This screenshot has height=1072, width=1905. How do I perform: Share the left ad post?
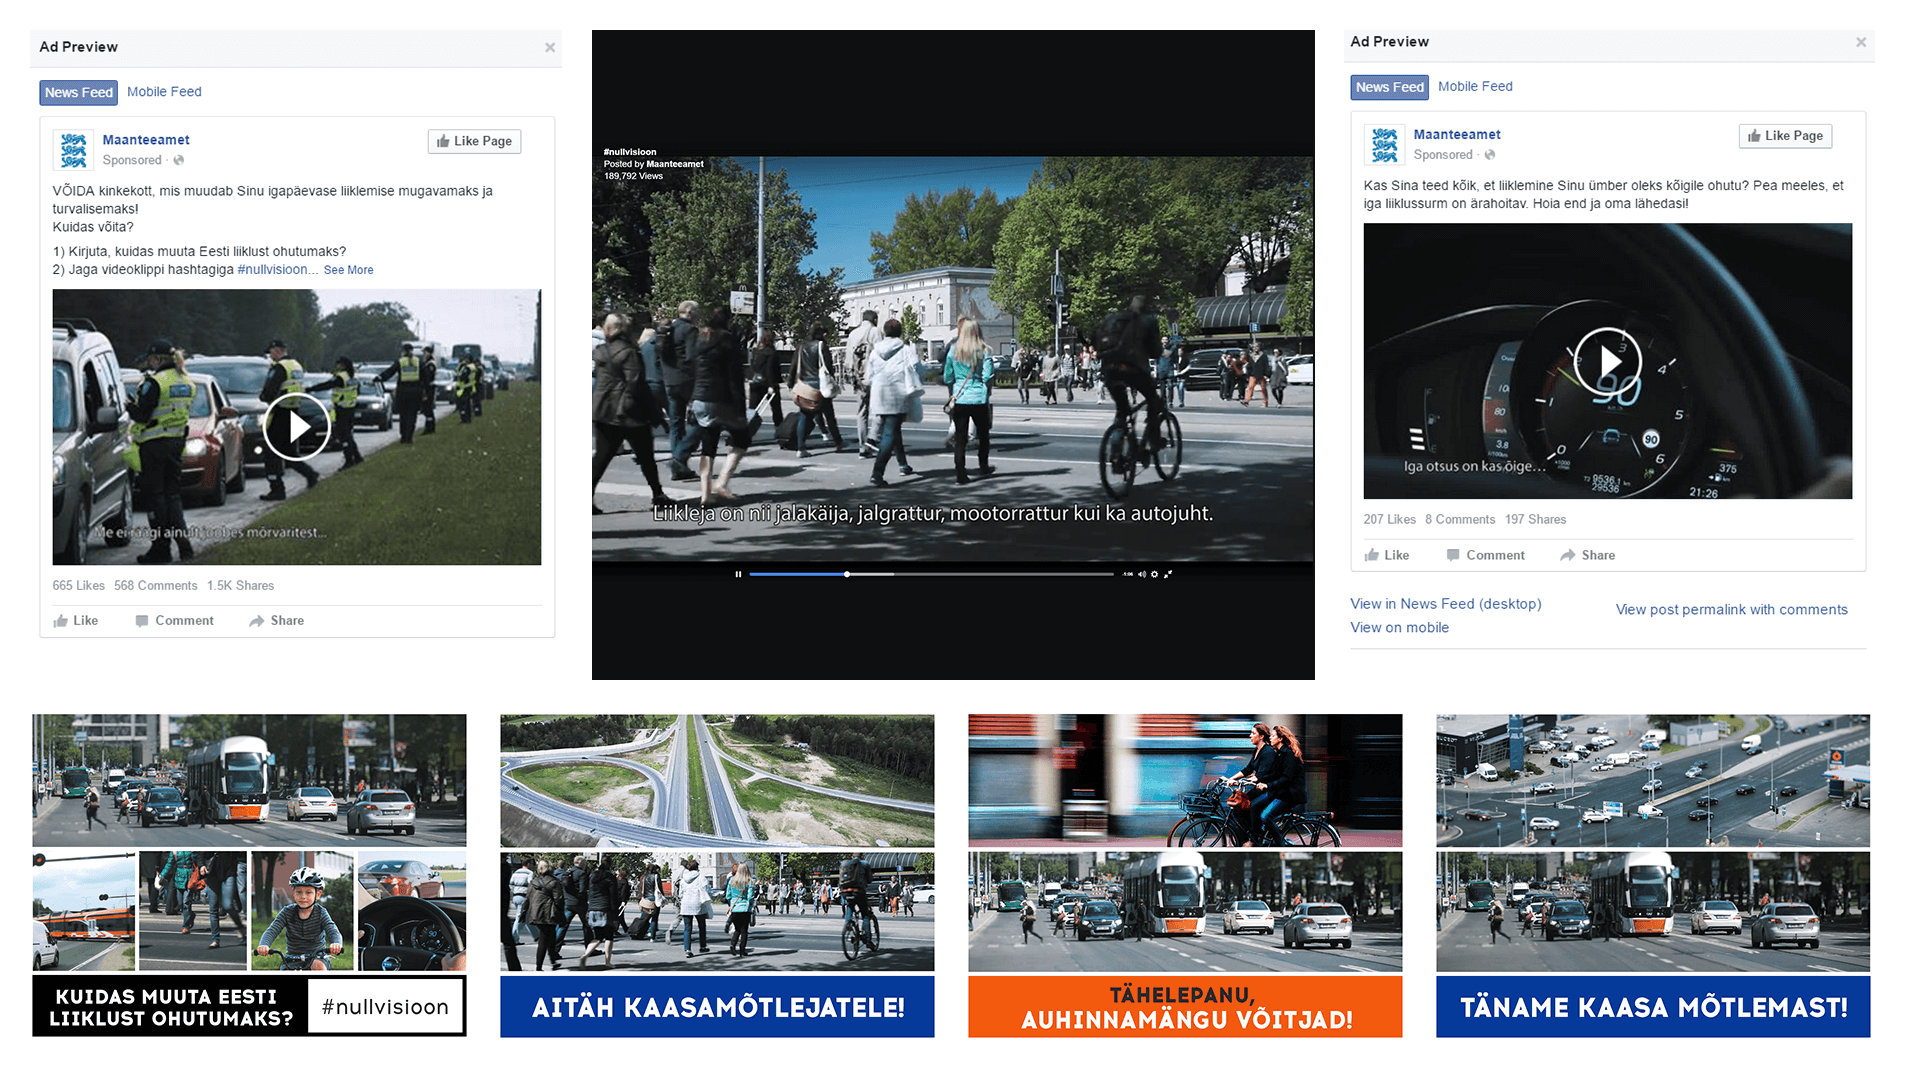[x=277, y=621]
